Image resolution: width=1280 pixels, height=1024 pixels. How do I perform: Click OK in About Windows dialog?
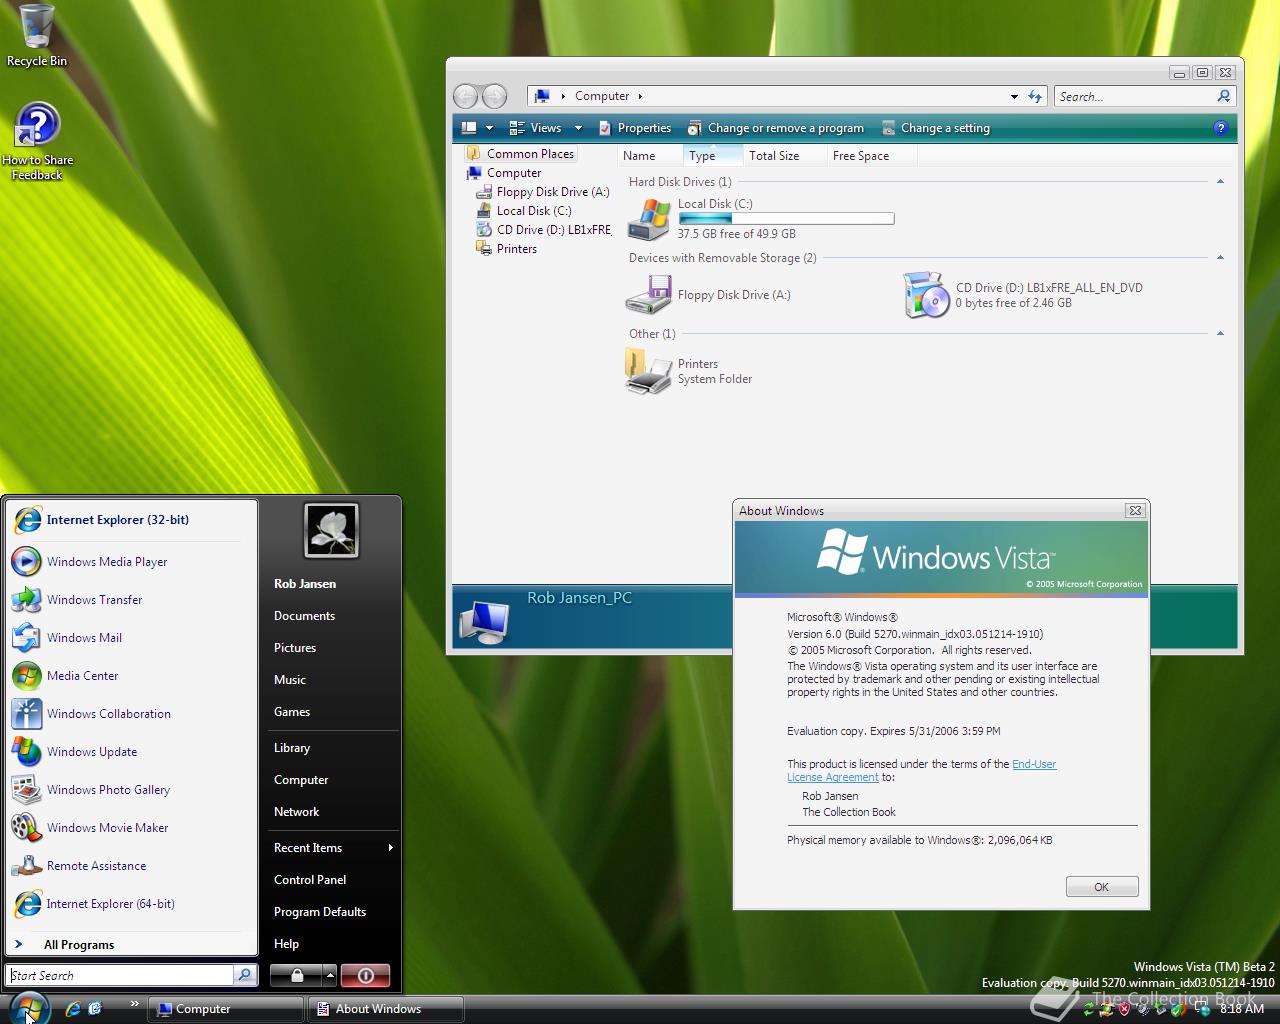point(1102,887)
